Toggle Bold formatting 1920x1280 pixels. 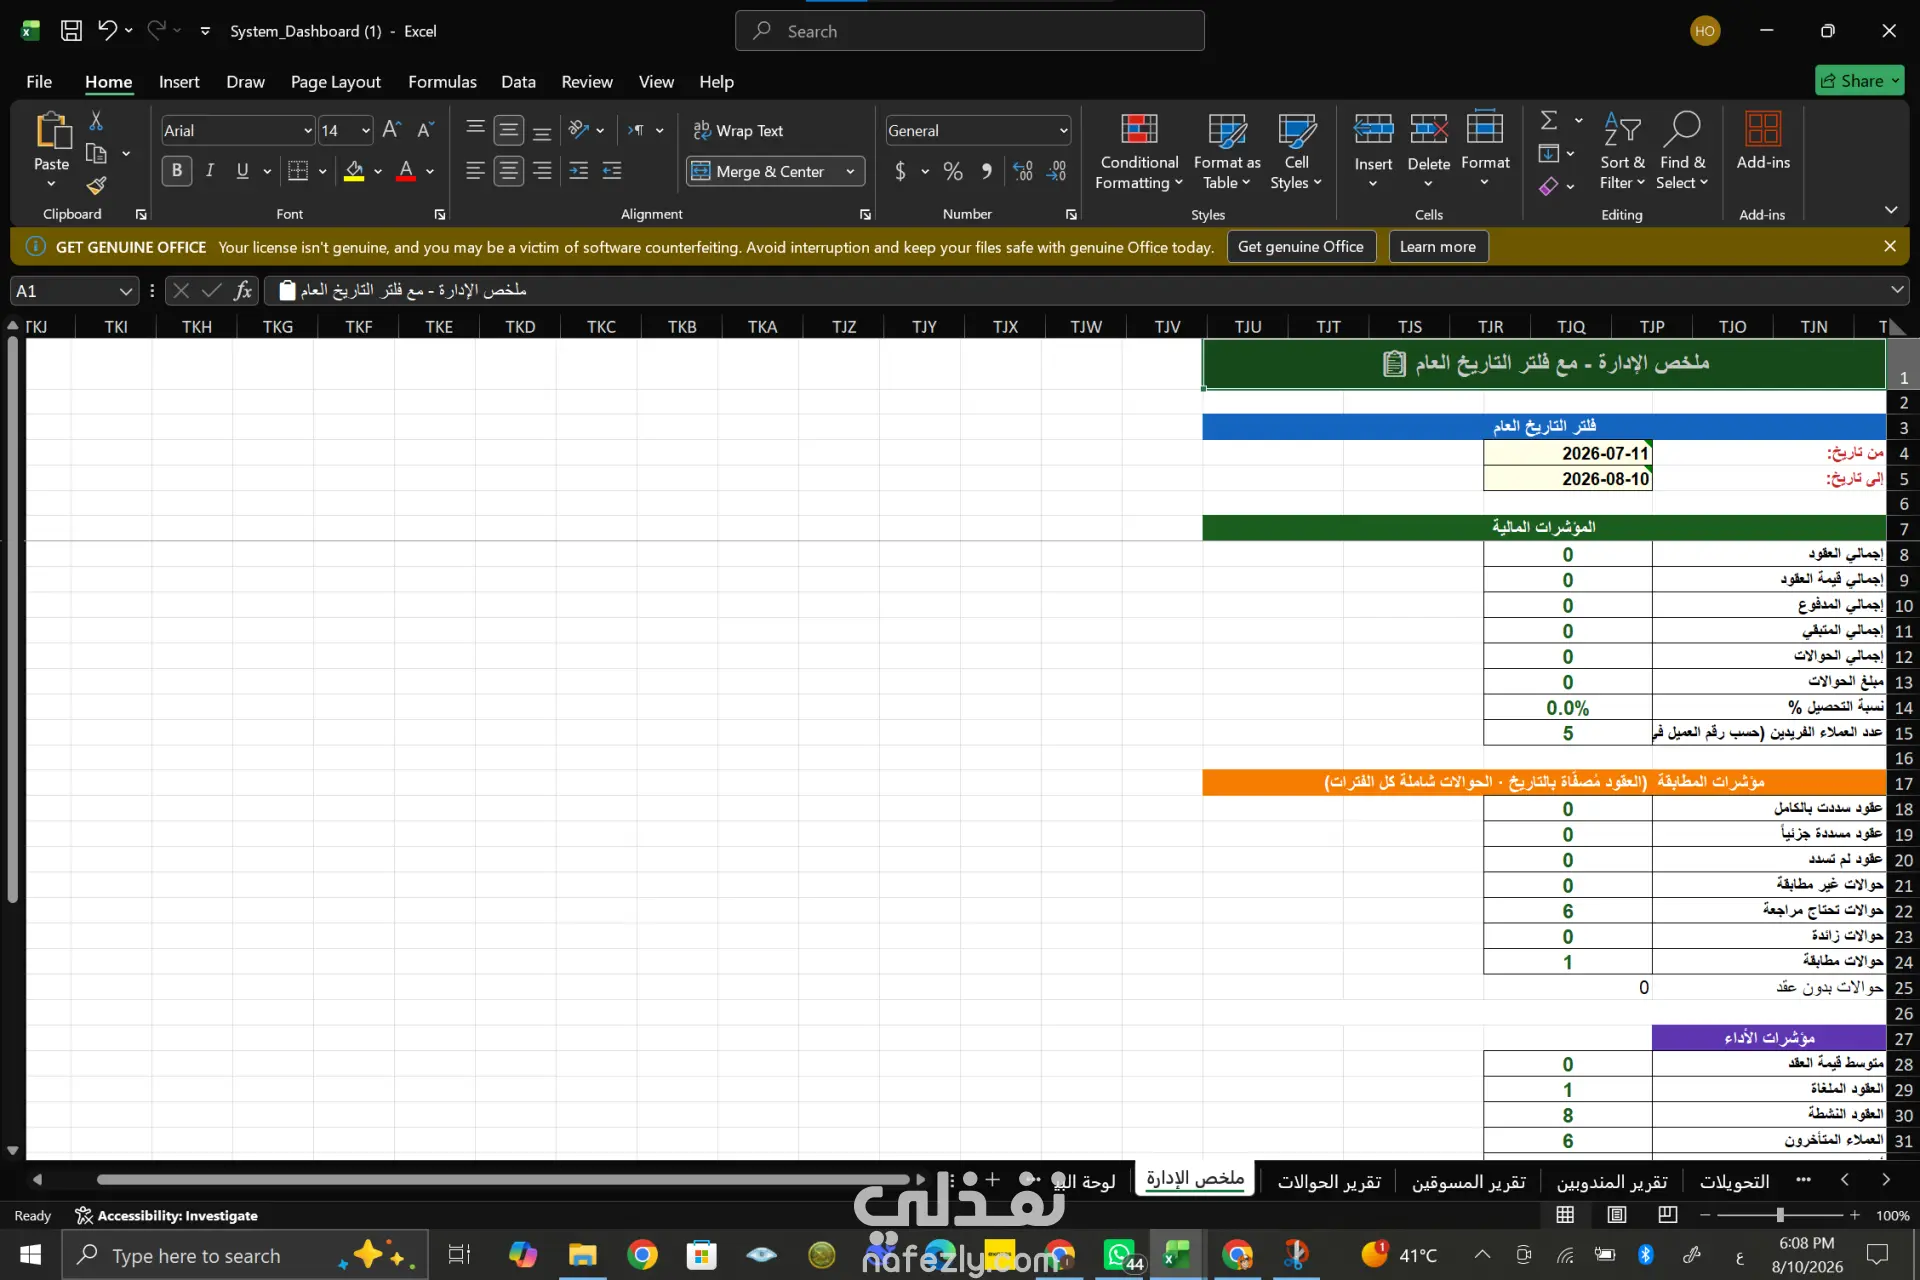click(x=177, y=171)
